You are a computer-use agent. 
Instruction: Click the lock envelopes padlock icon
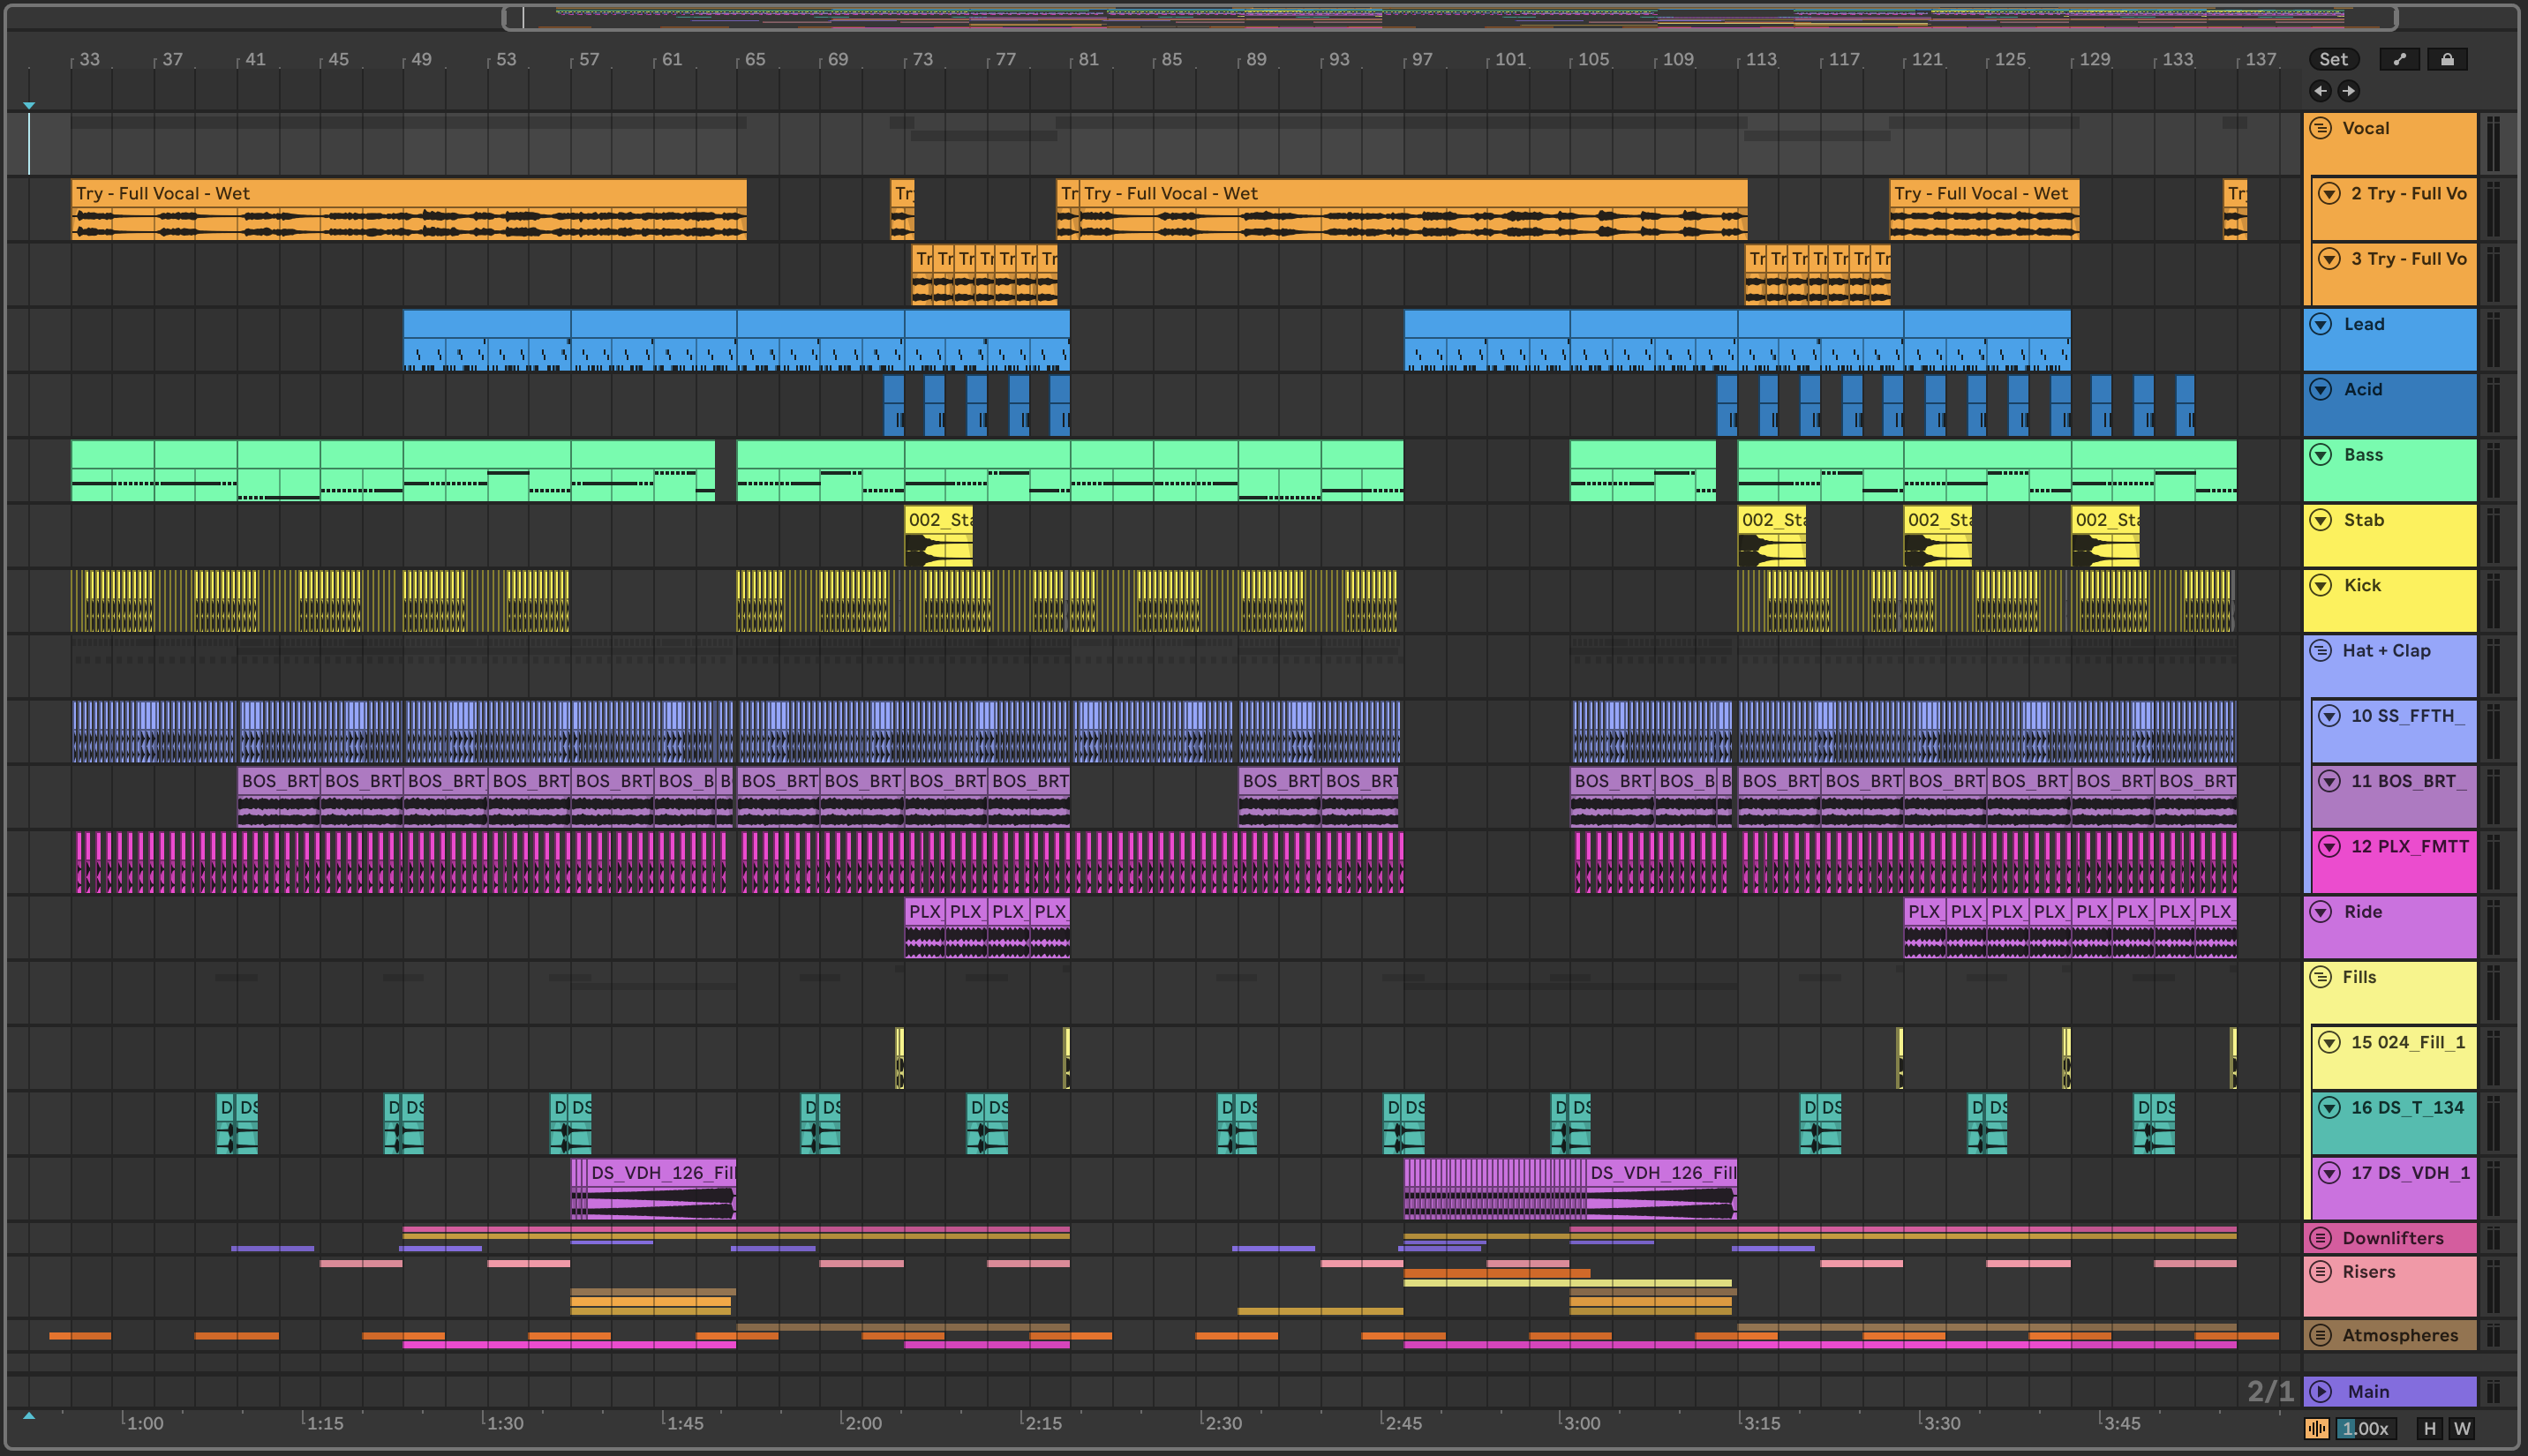coord(2447,59)
